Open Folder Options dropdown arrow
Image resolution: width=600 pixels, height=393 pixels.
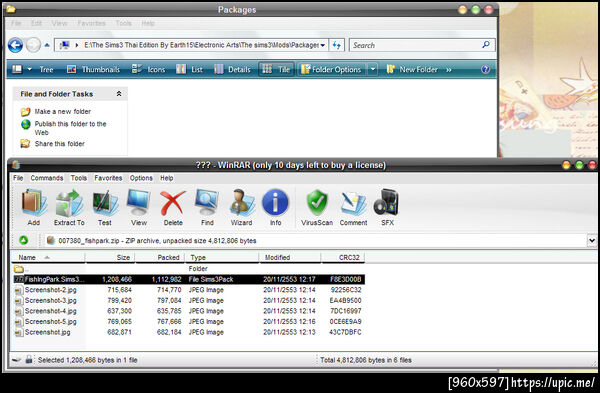tap(373, 69)
